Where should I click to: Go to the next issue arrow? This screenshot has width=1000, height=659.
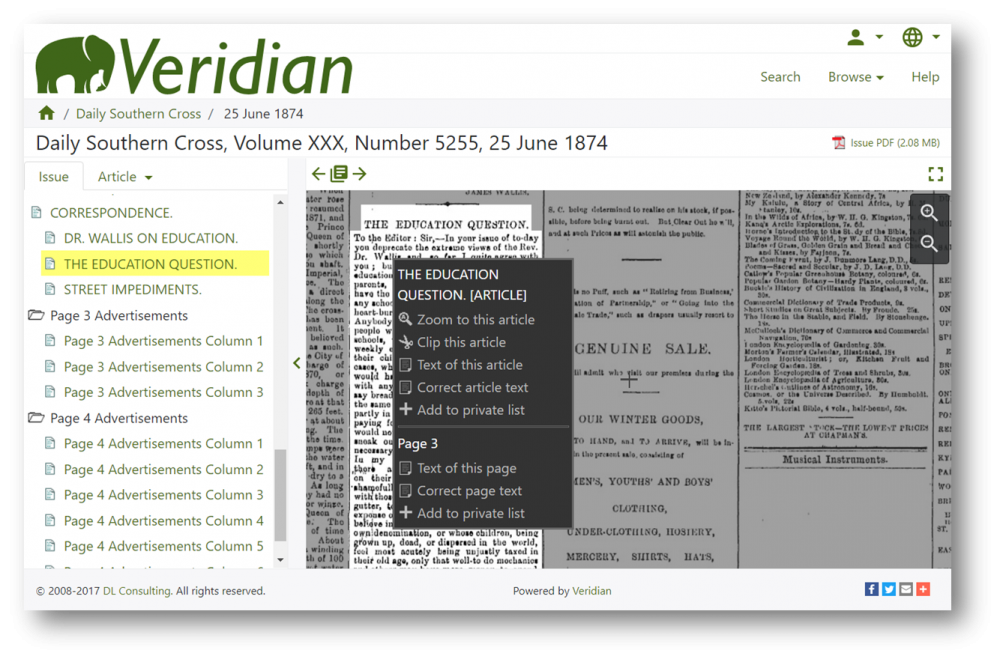(360, 174)
